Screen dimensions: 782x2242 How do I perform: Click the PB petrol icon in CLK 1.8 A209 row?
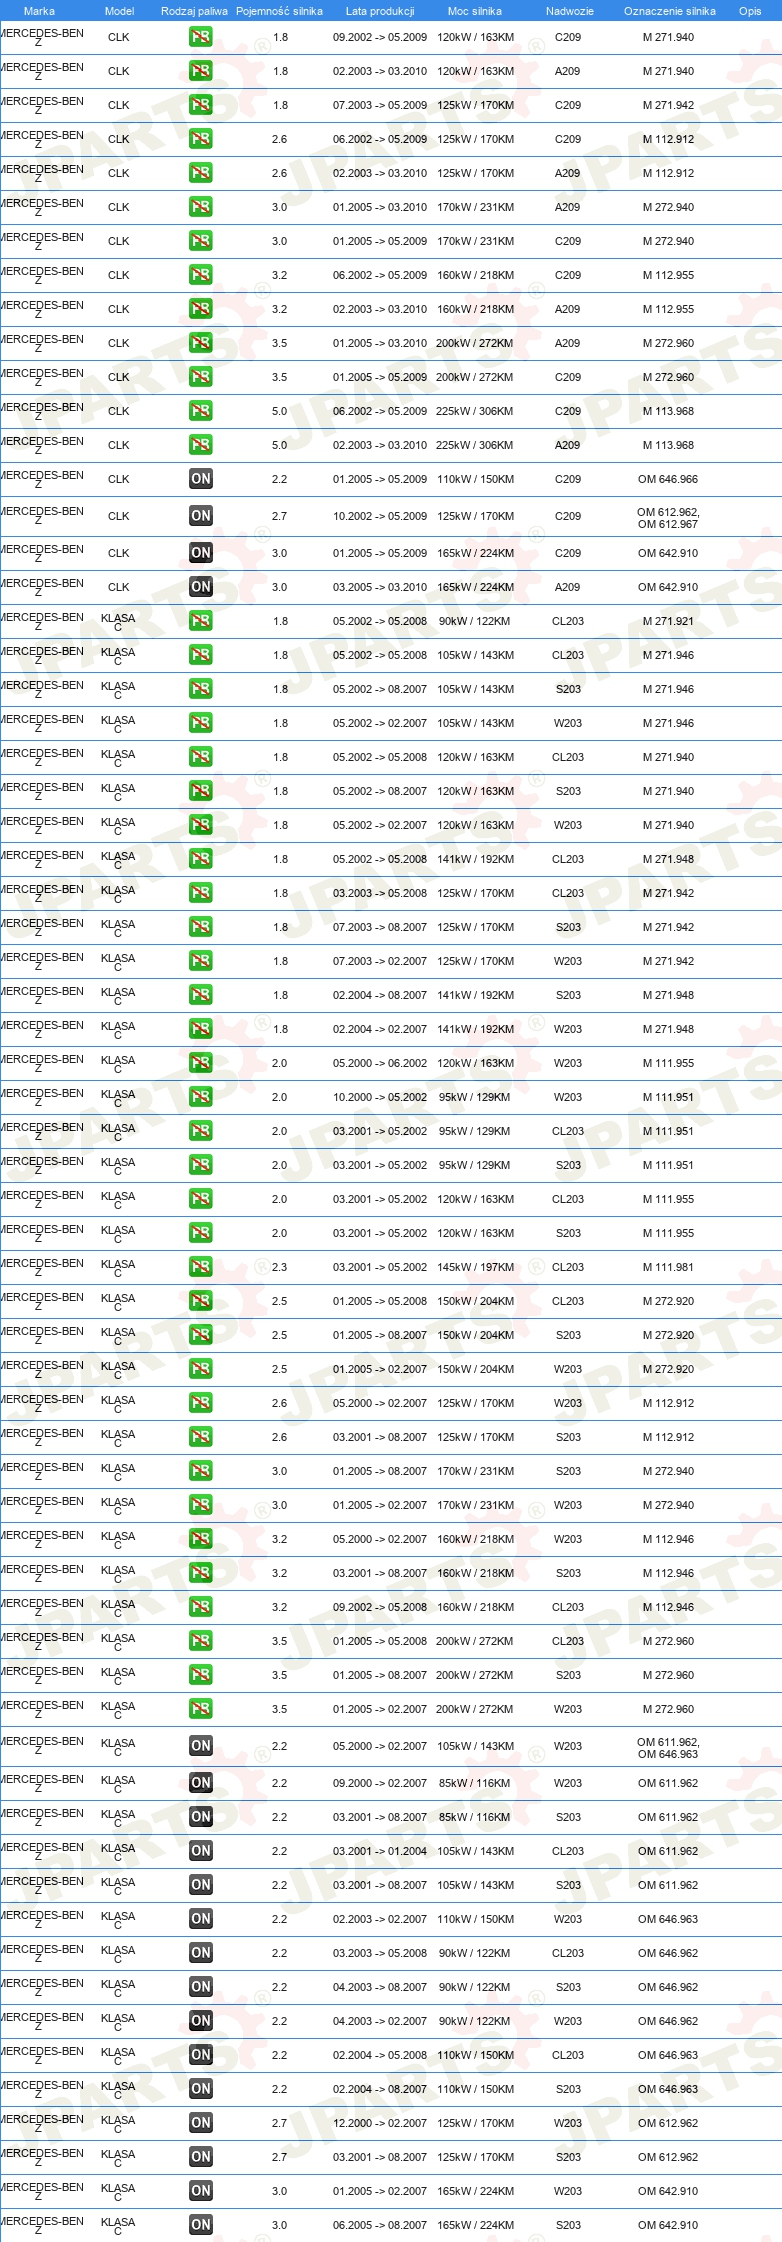point(201,71)
